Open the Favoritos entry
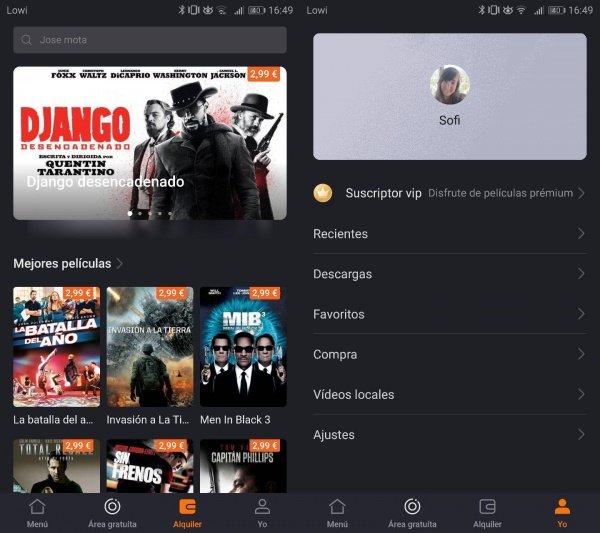Screen dimensions: 600x533 tap(450, 314)
